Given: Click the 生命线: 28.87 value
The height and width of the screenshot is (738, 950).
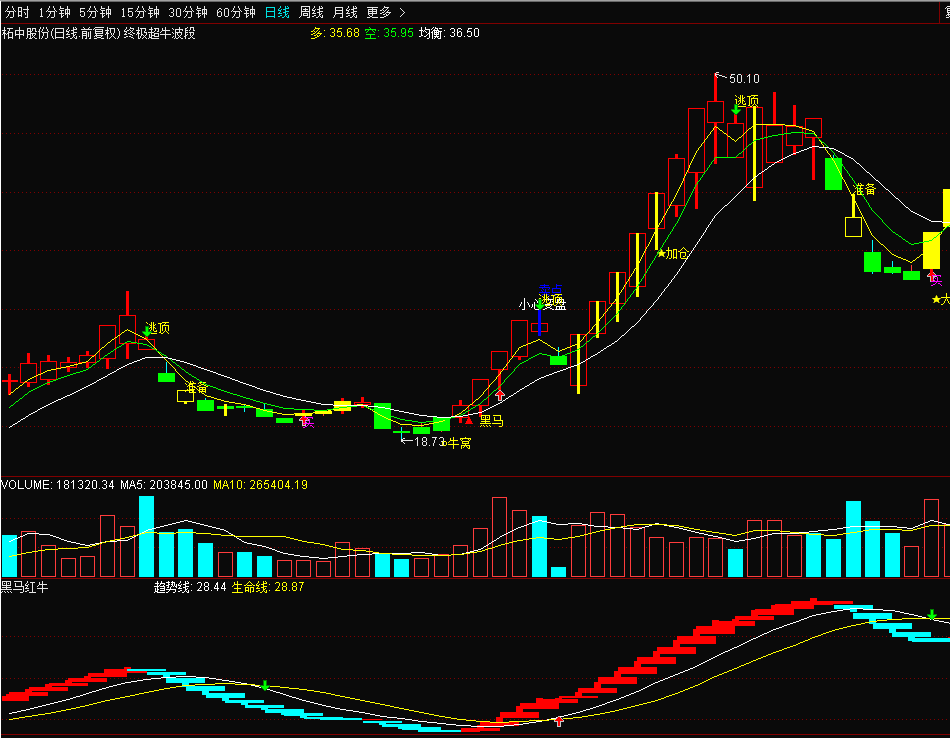Looking at the screenshot, I should pyautogui.click(x=268, y=587).
